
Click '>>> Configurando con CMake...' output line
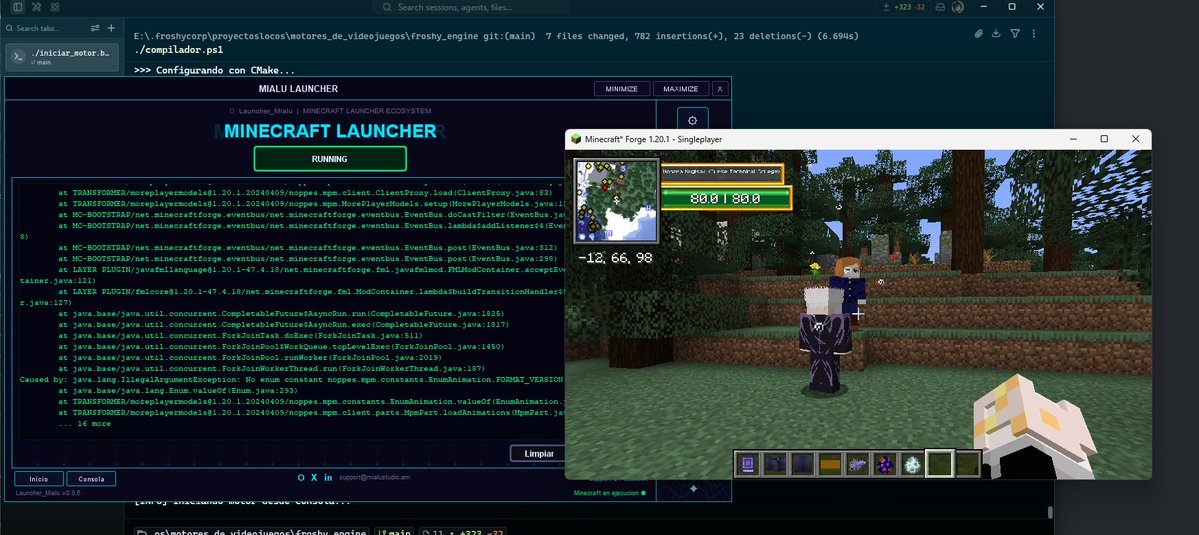(x=214, y=70)
